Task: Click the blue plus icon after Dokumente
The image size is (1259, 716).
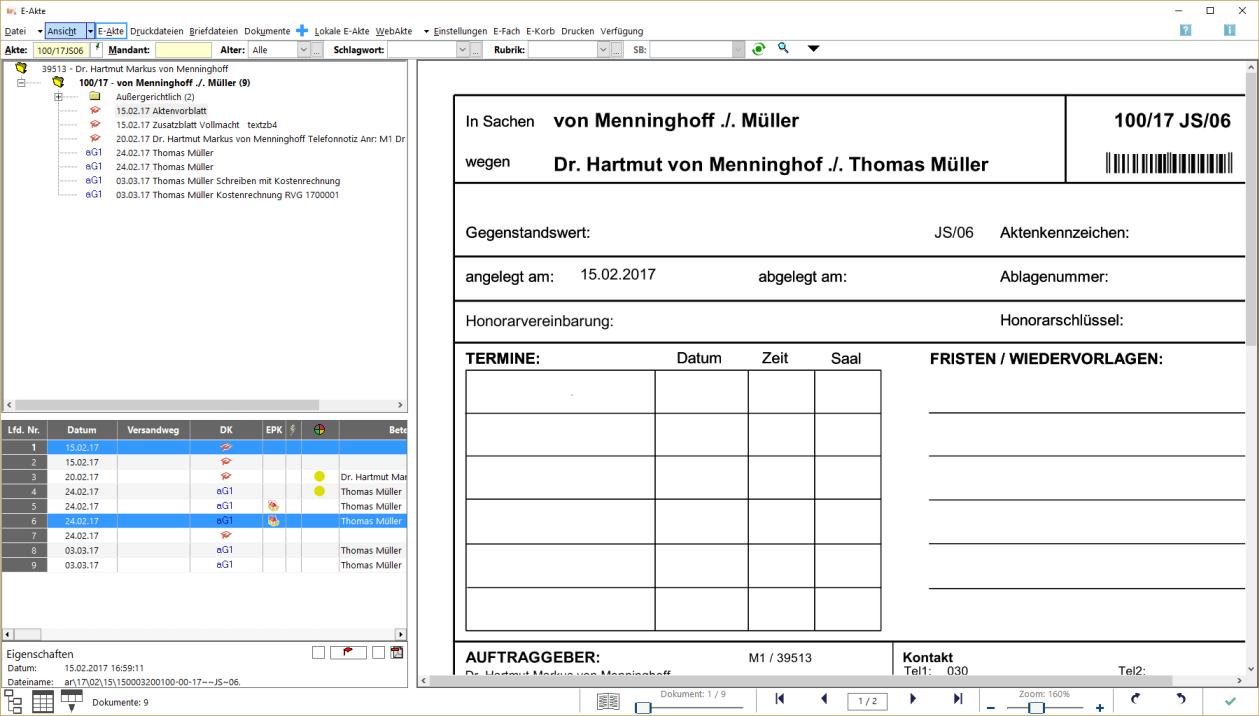Action: pyautogui.click(x=302, y=31)
